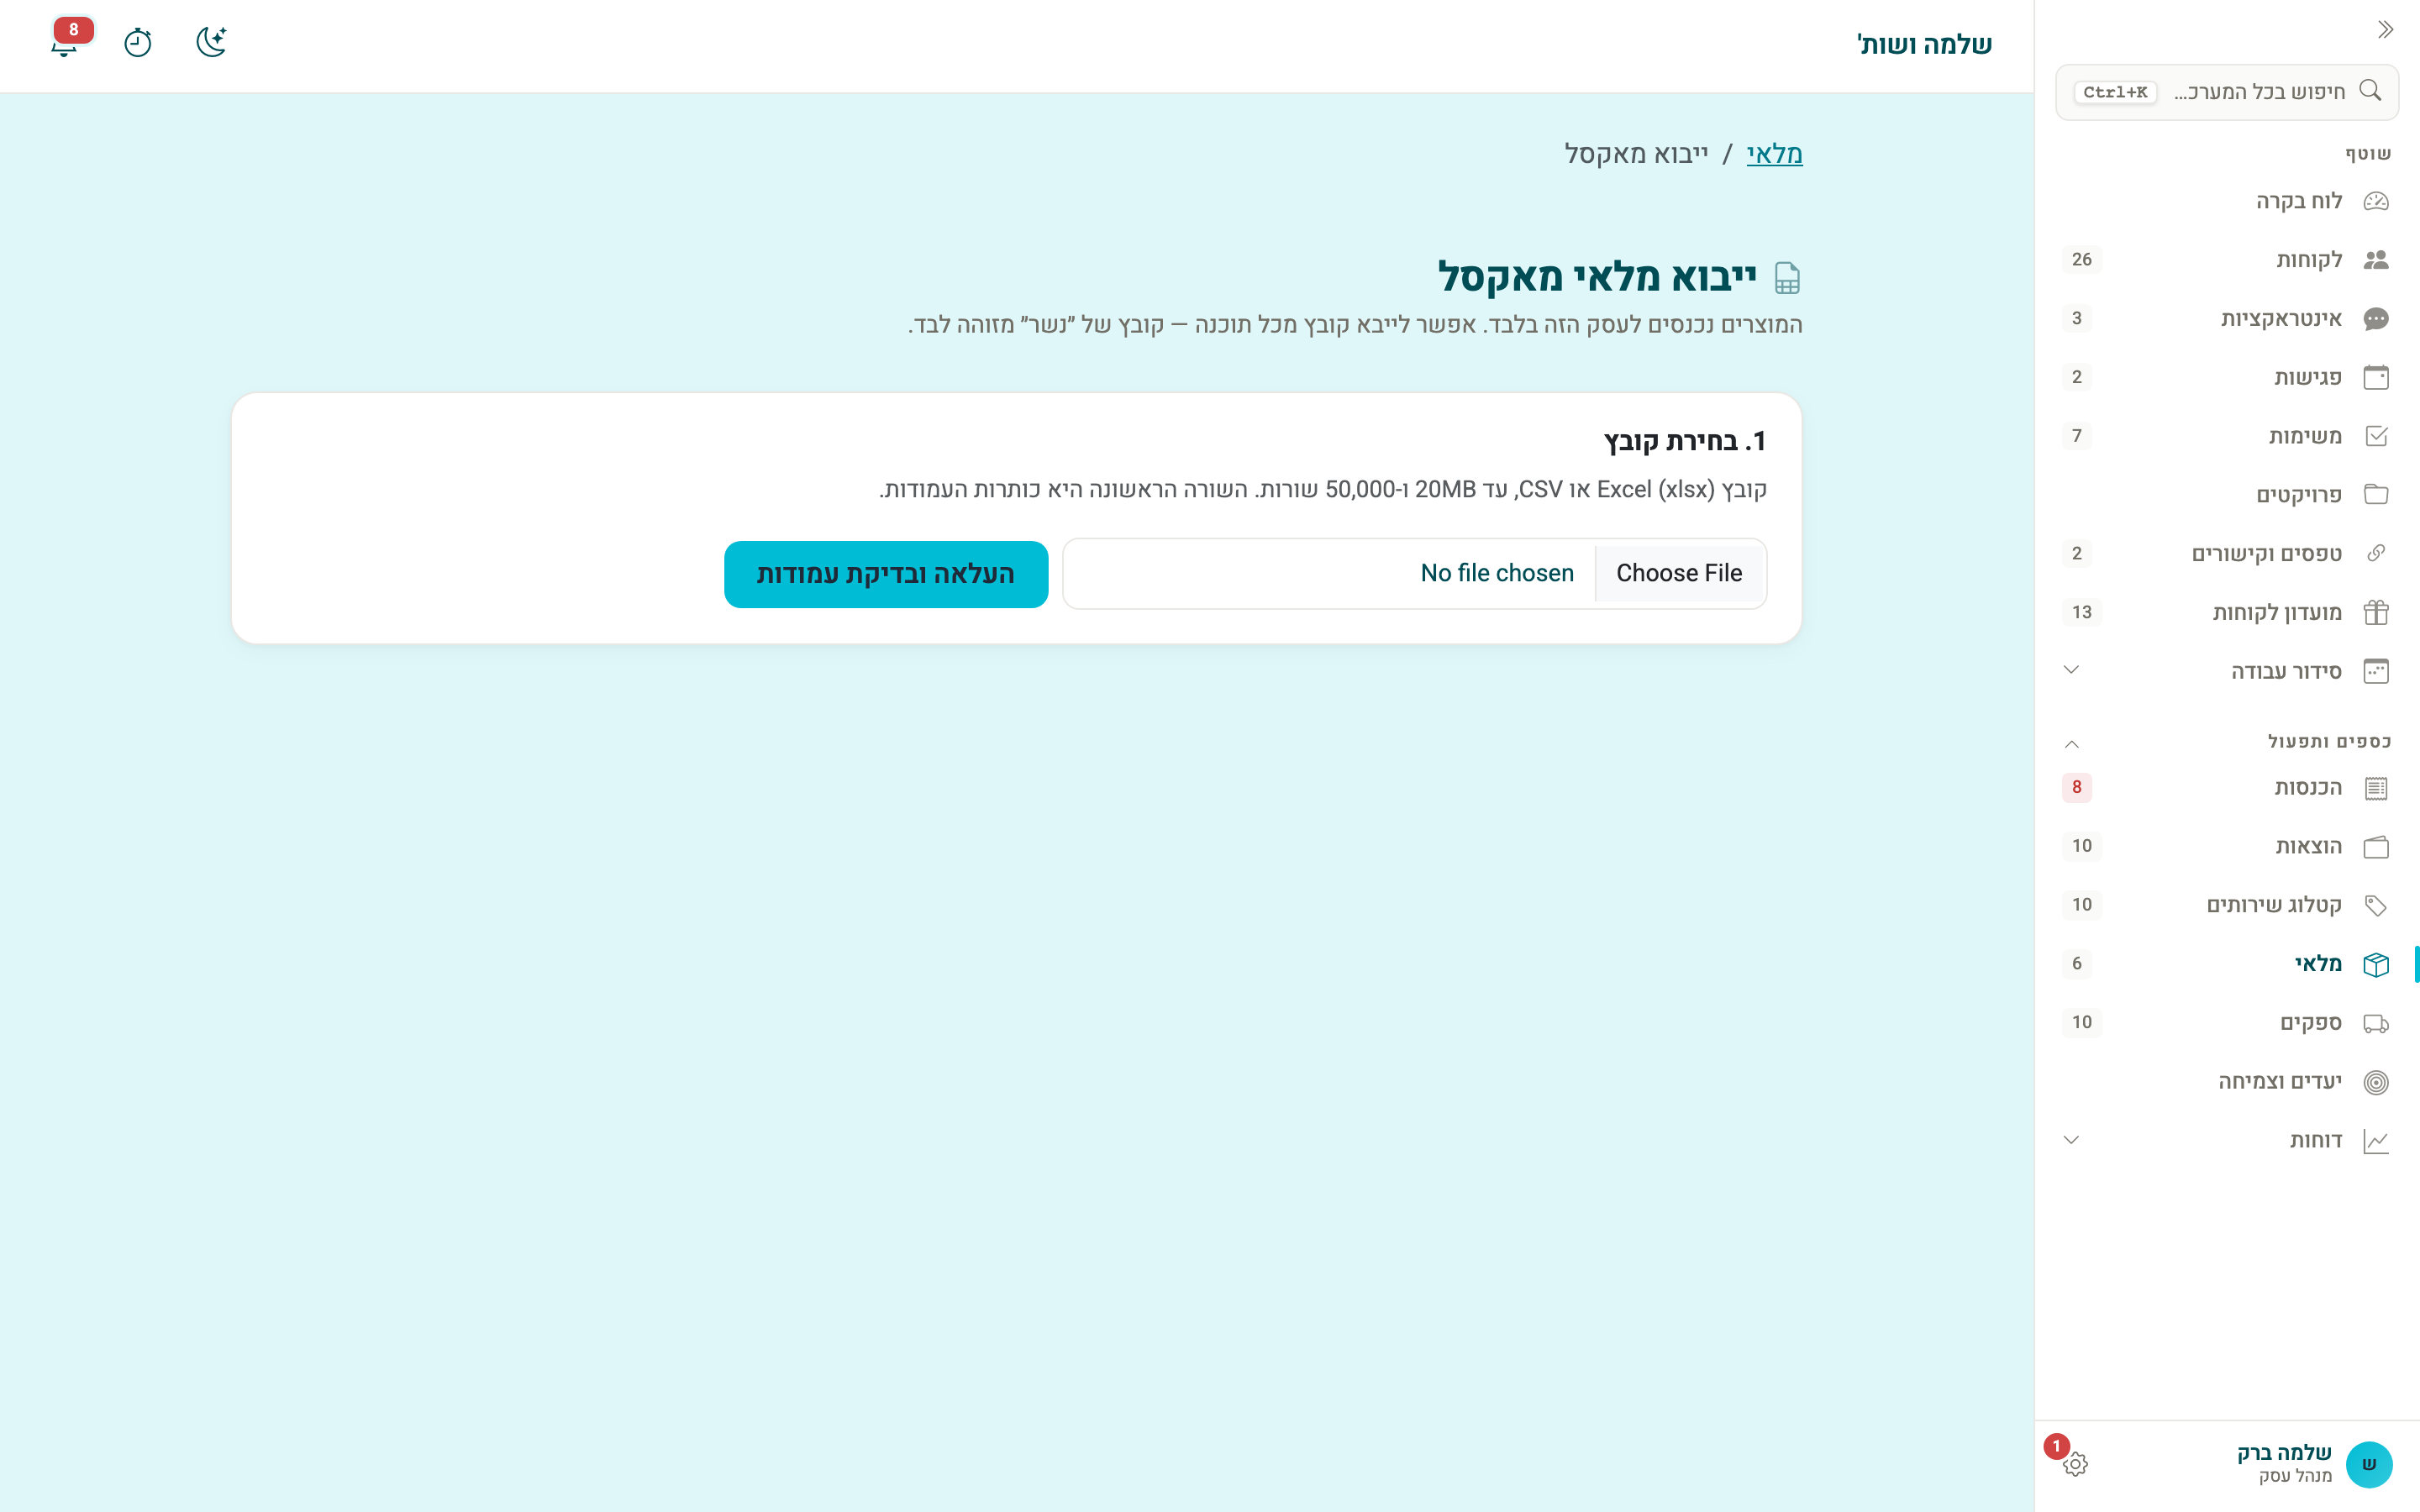
Task: Click the ספקים truck icon
Action: tap(2376, 1024)
